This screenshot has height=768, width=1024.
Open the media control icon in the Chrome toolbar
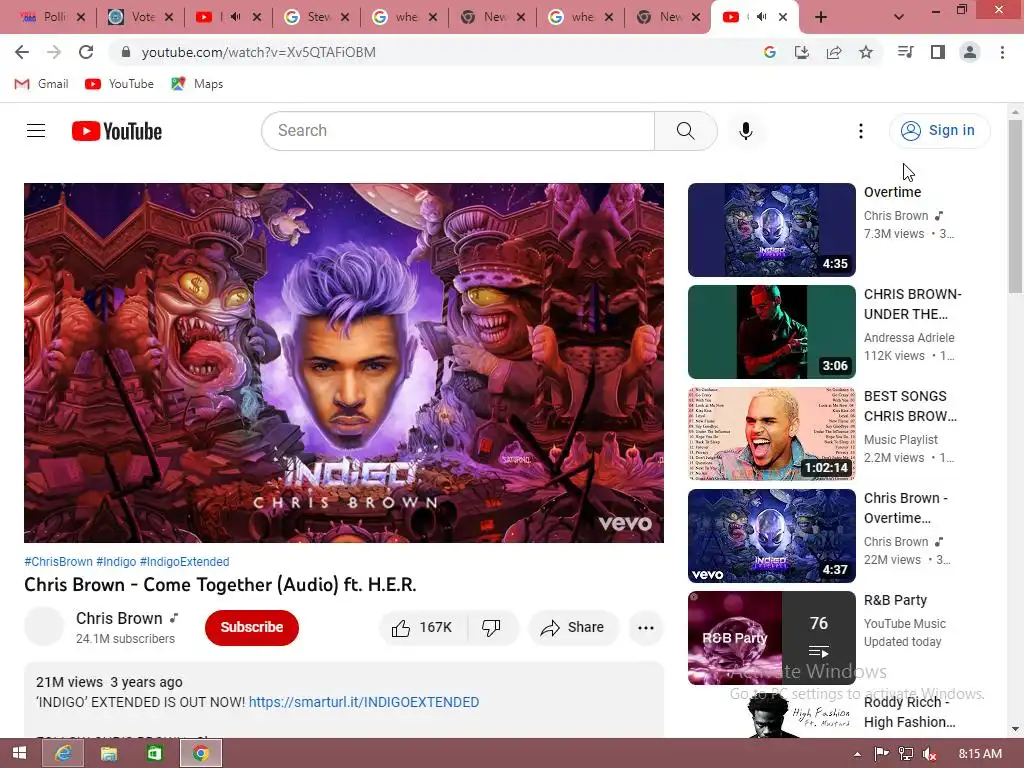906,52
